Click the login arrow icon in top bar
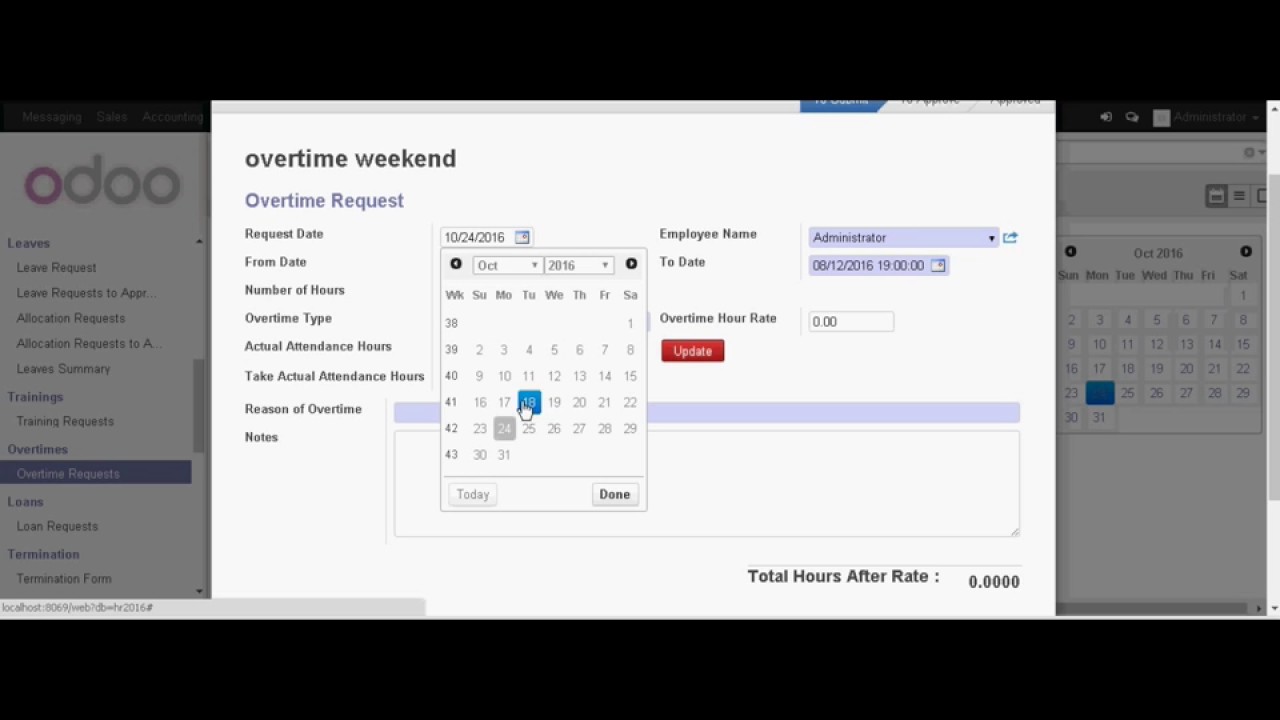This screenshot has width=1280, height=720. (1106, 117)
